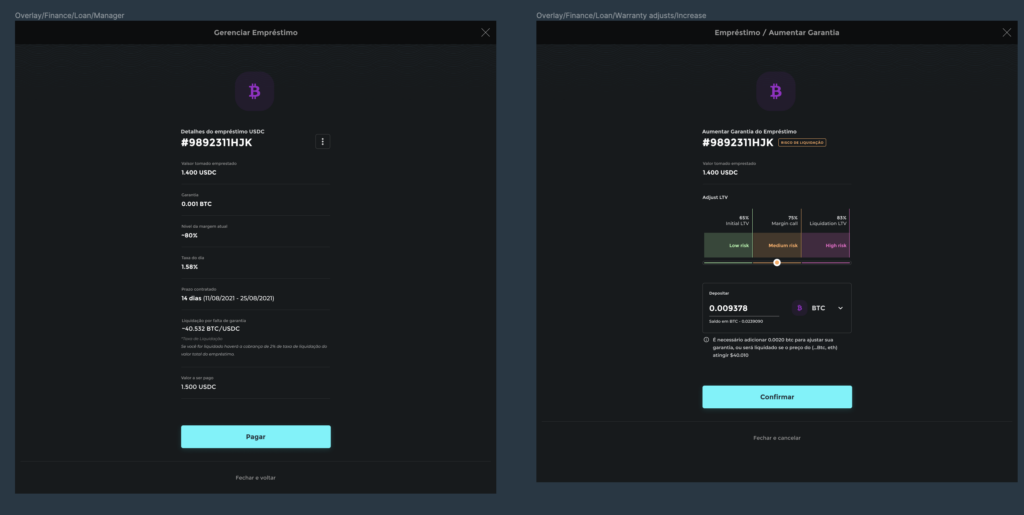The image size is (1024, 515).
Task: Click the small BTC coin icon beside deposit amount
Action: pos(799,308)
